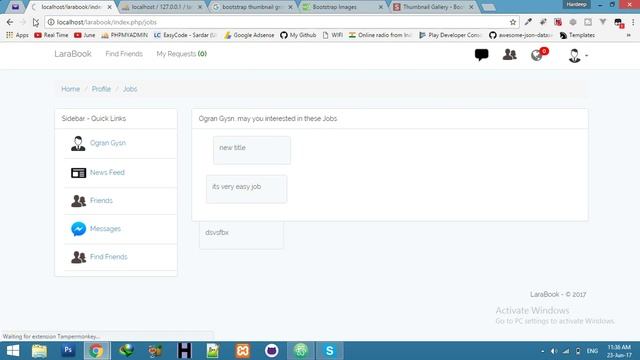Open the notifications globe icon
Viewport: 640px width, 360px height.
537,55
